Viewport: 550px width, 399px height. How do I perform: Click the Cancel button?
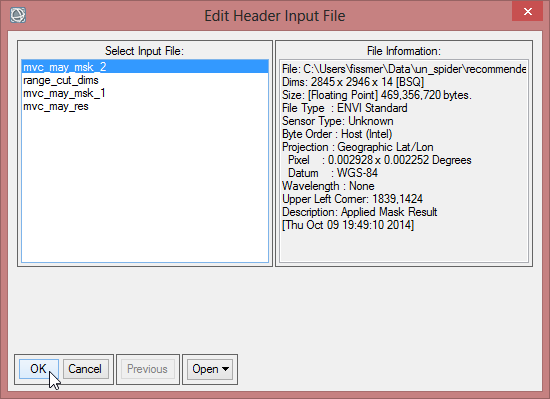click(85, 369)
